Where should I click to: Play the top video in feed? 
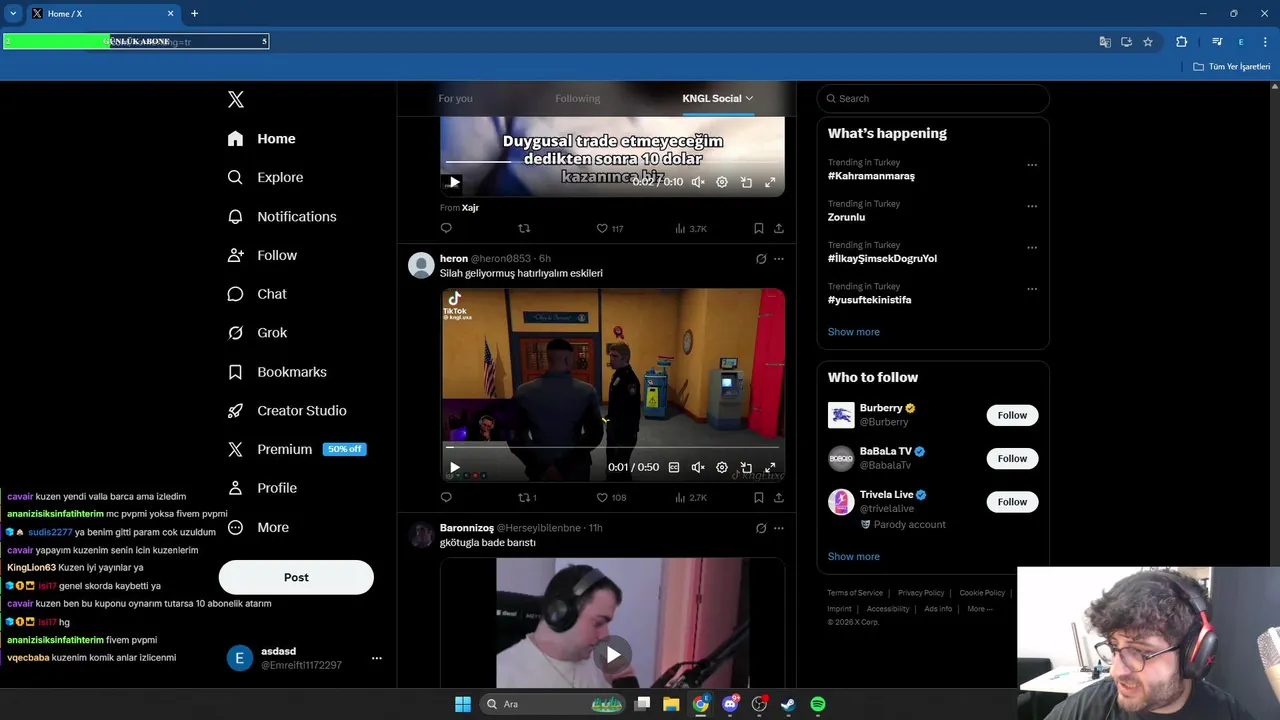coord(454,182)
